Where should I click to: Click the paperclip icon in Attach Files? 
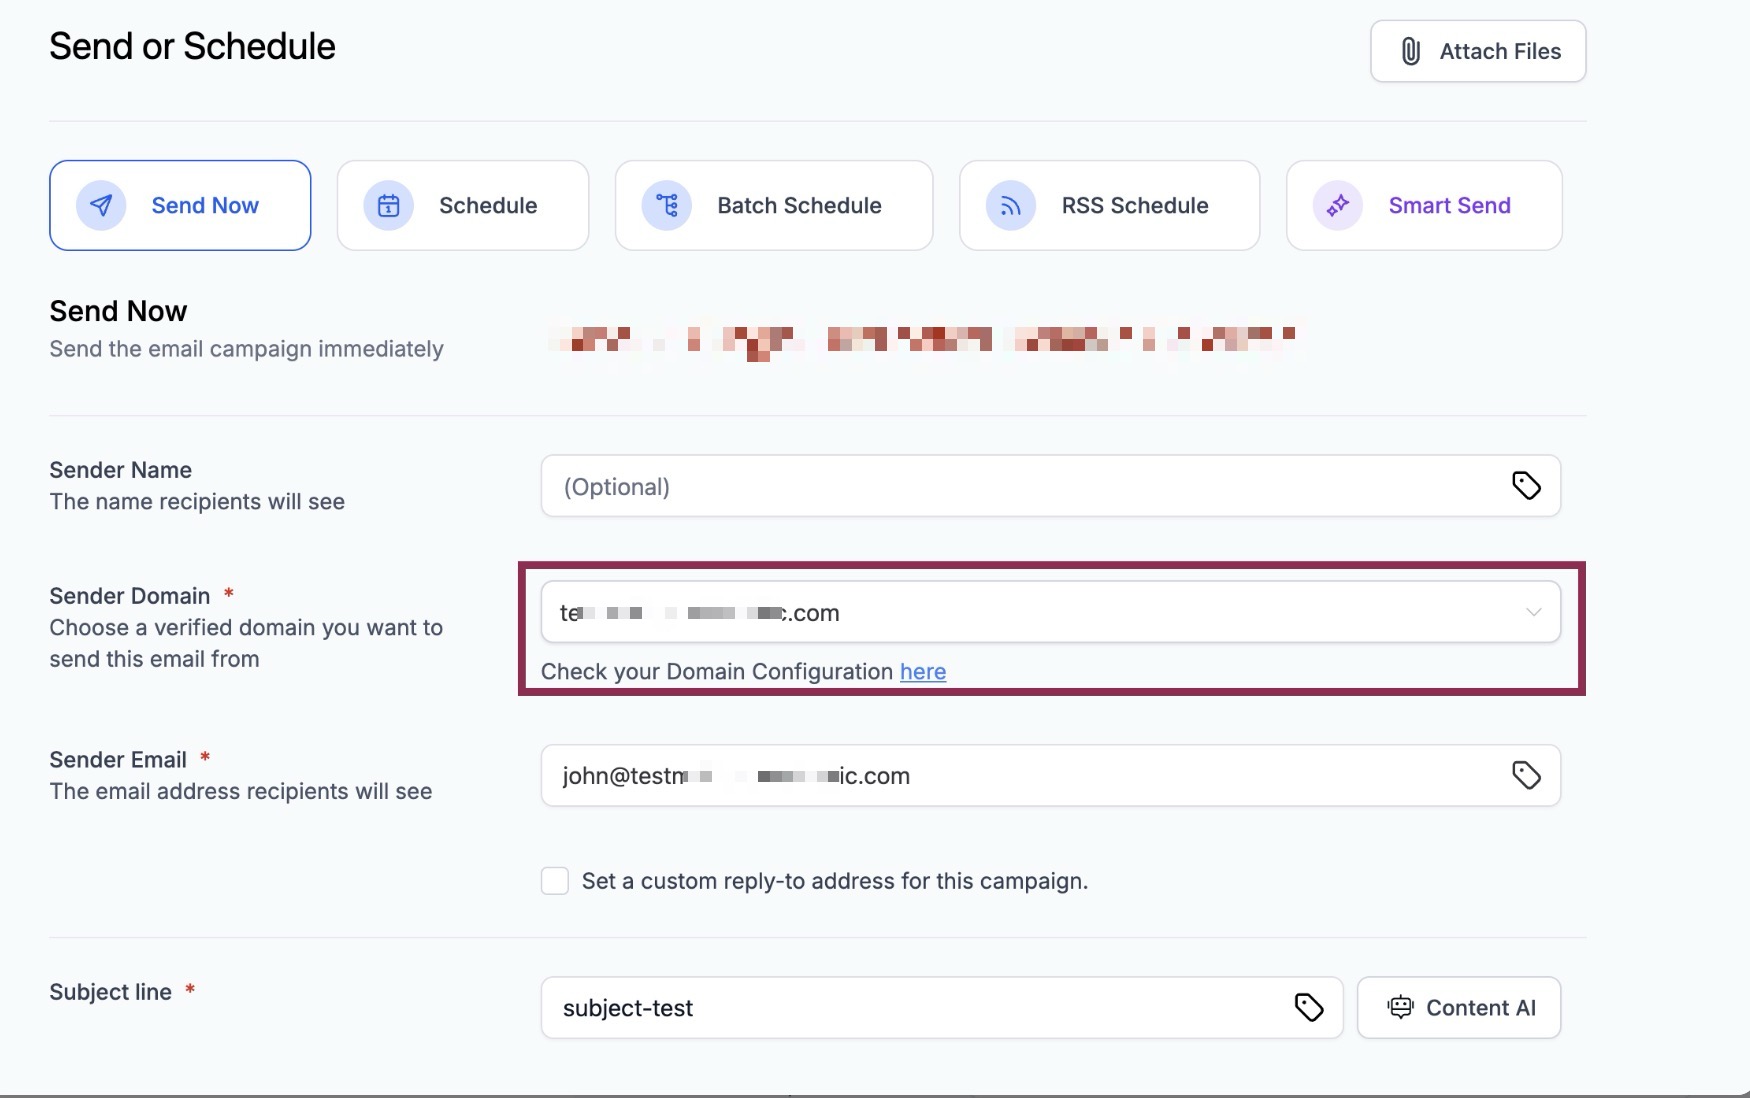(1410, 52)
